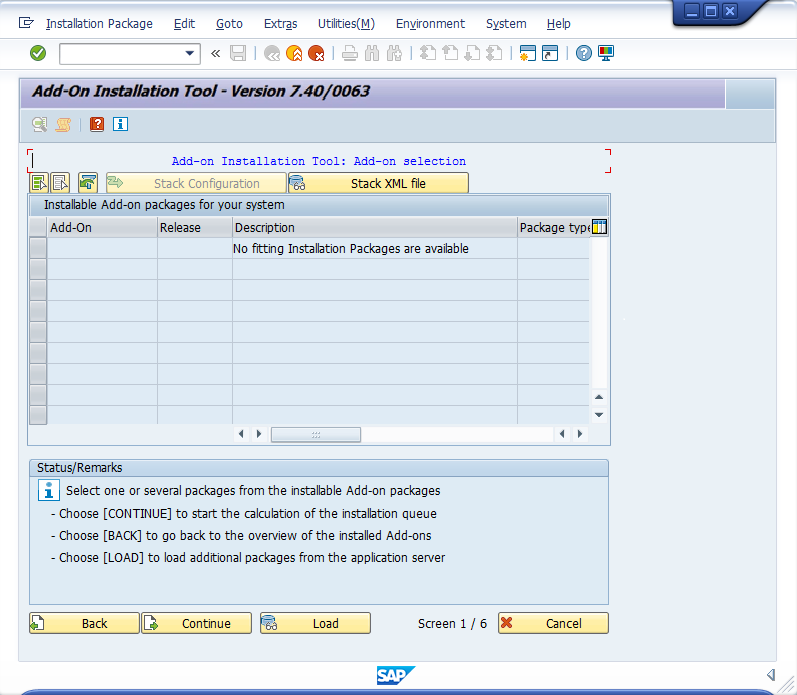Click the Stack XML file button
Image resolution: width=797 pixels, height=695 pixels.
pyautogui.click(x=378, y=183)
